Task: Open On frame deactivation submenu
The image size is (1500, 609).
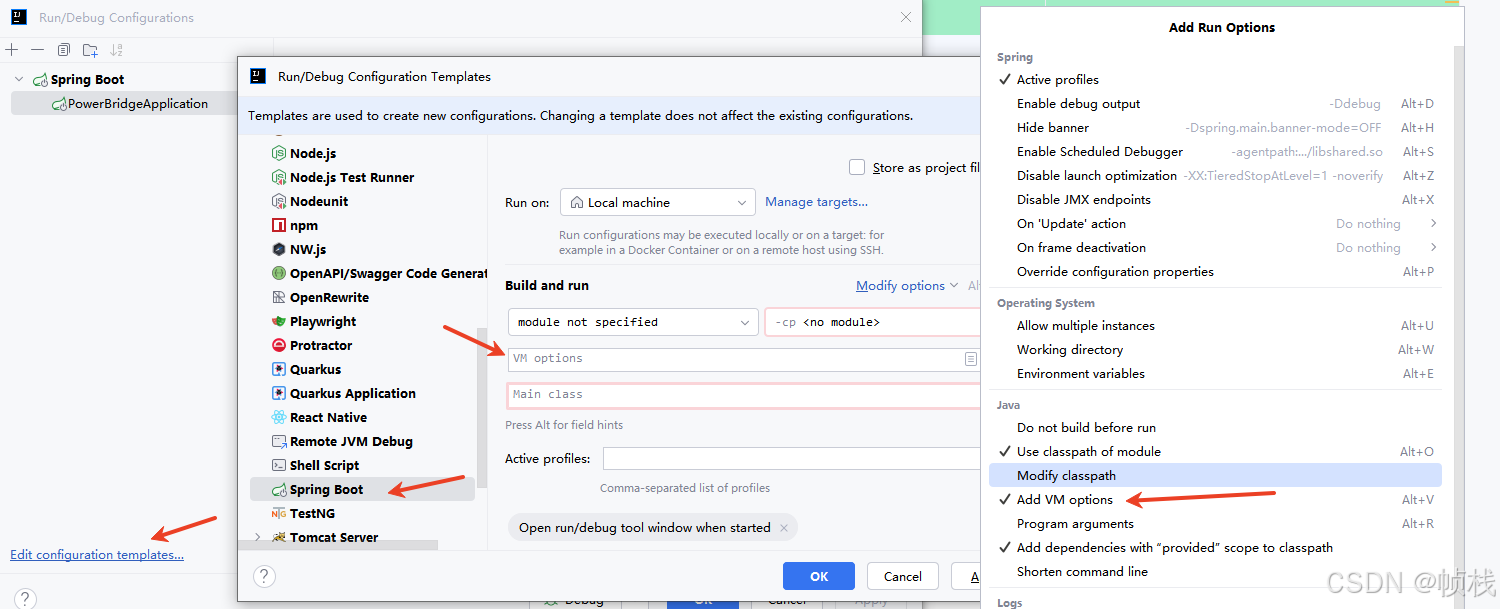Action: pos(1215,247)
